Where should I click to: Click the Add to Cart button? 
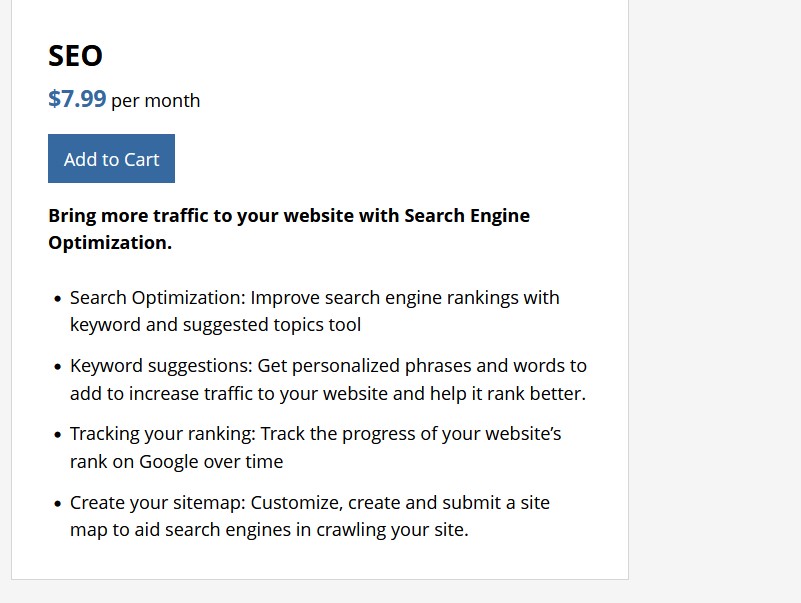click(111, 159)
